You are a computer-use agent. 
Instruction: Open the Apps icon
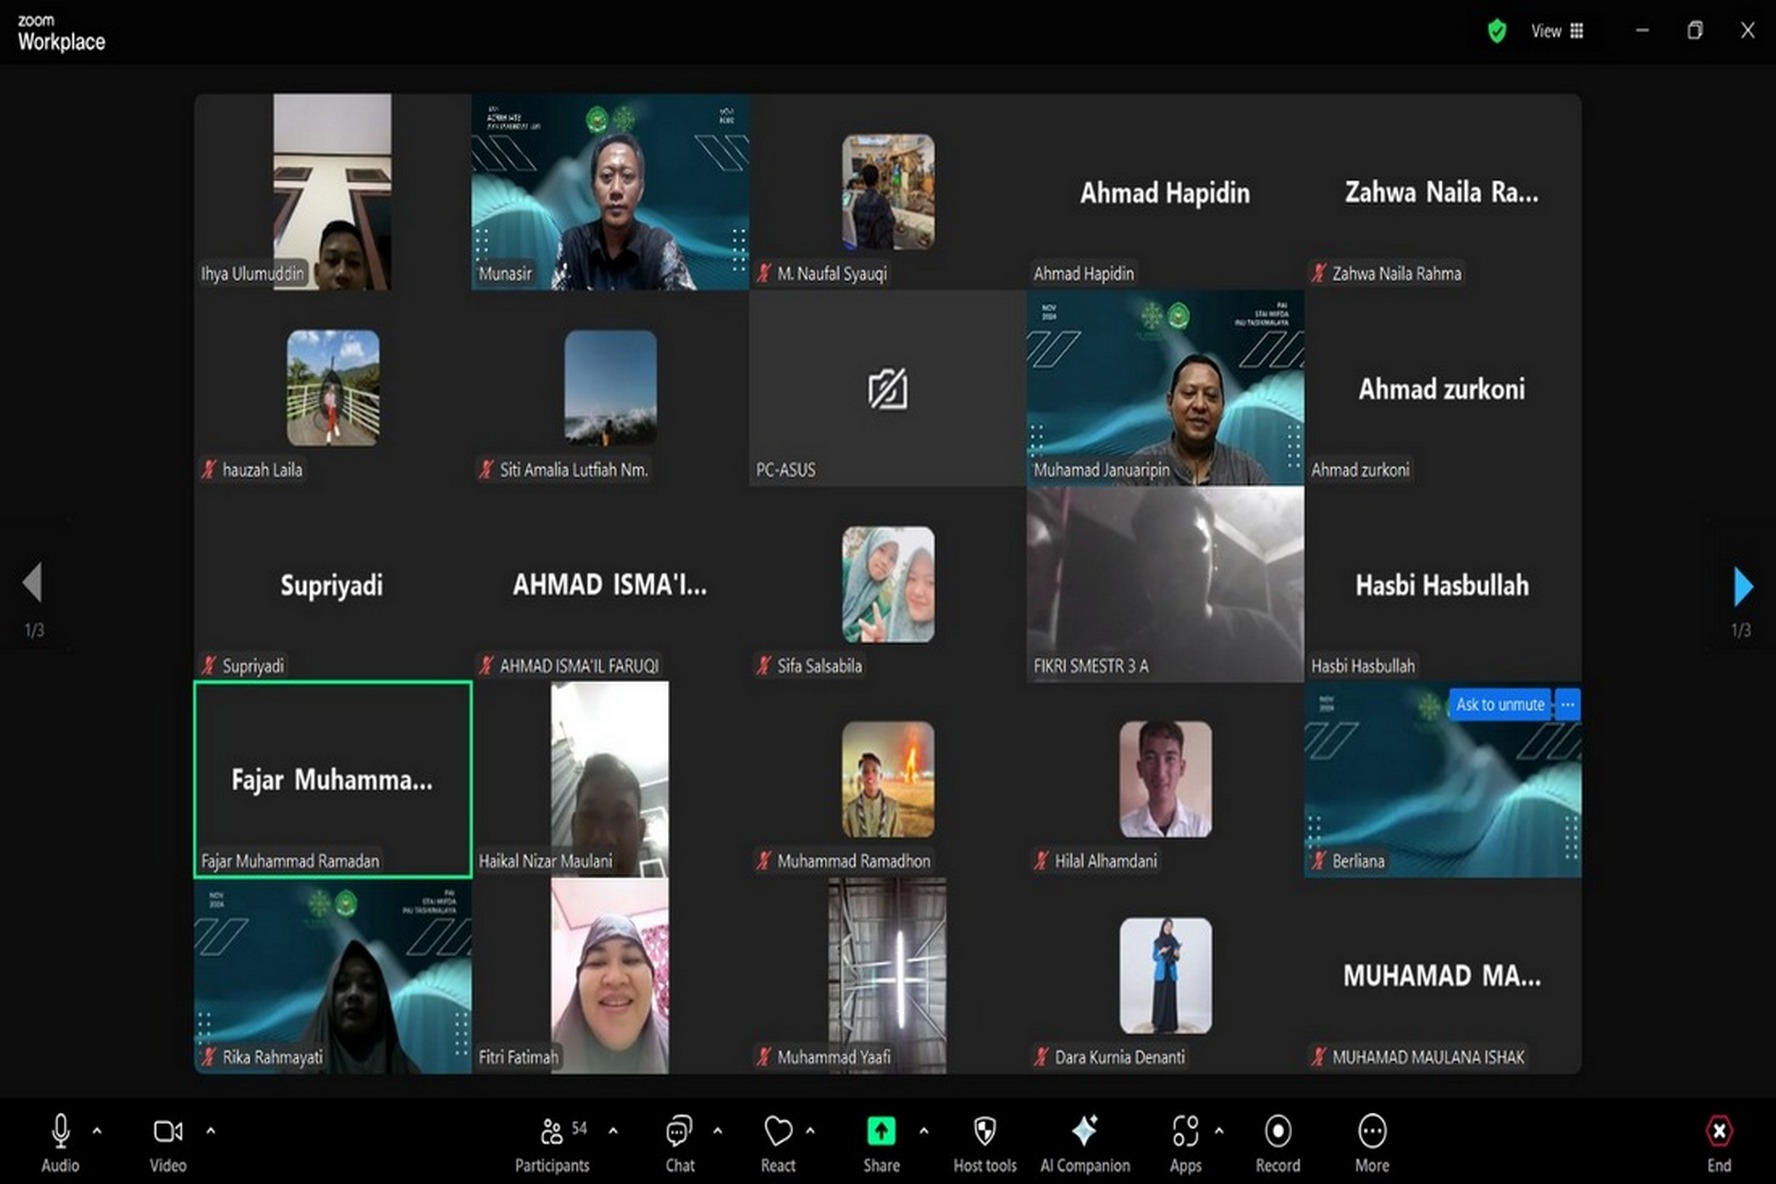(x=1185, y=1131)
